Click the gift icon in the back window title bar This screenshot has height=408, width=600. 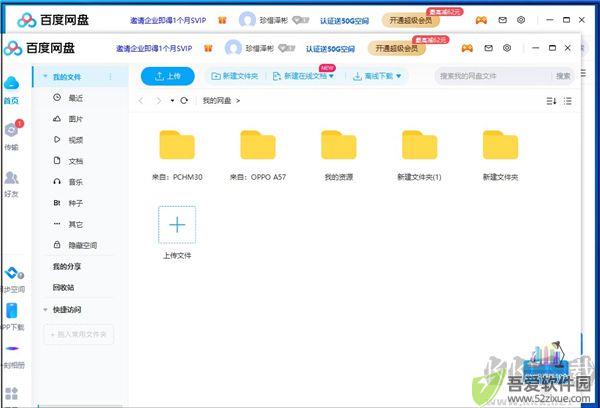(x=222, y=20)
